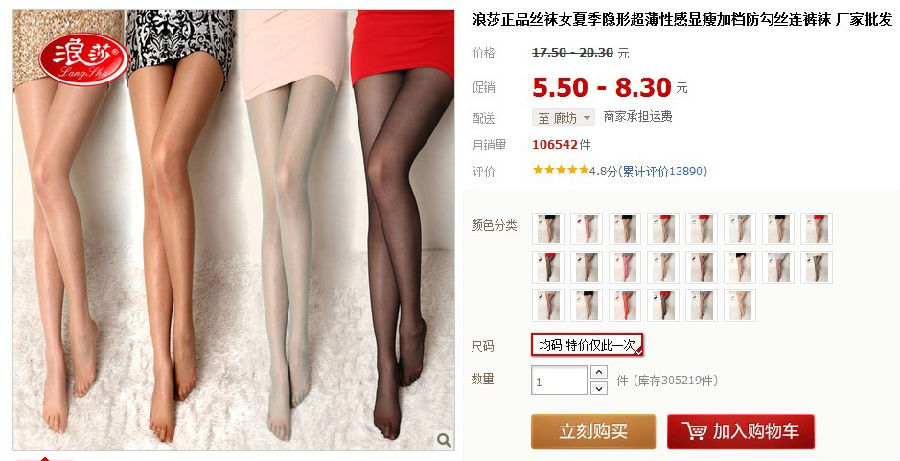The image size is (900, 461).
Task: Select the fourth color swatch in first row
Action: point(663,229)
